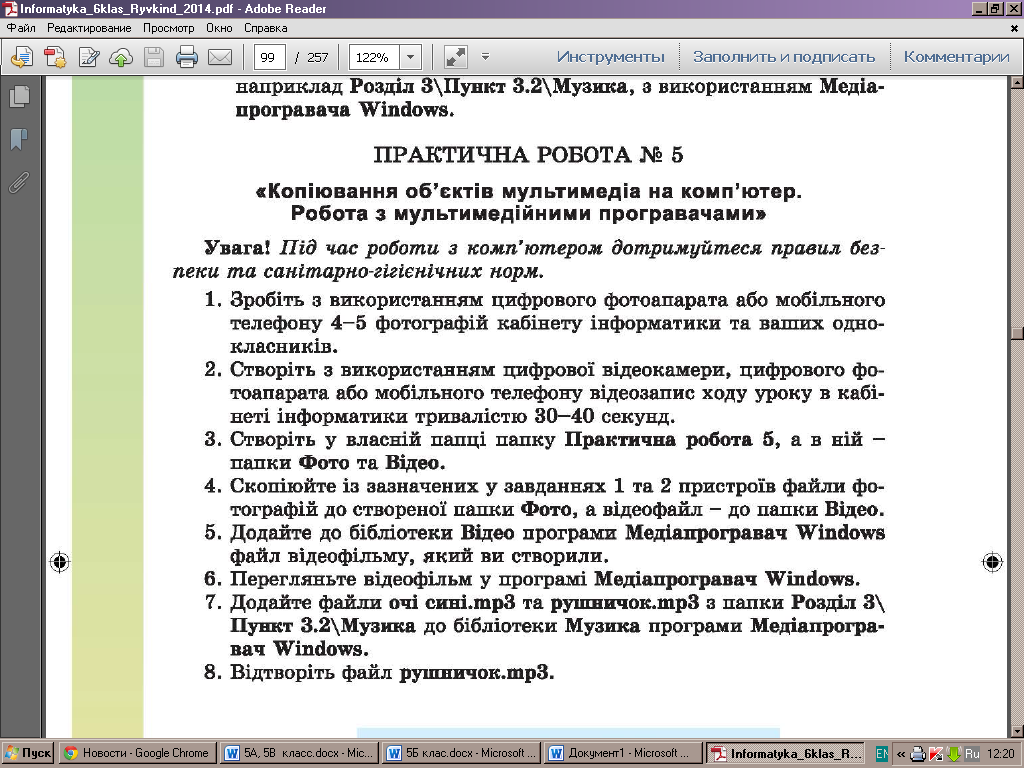Click the page number field showing 99

(x=269, y=57)
